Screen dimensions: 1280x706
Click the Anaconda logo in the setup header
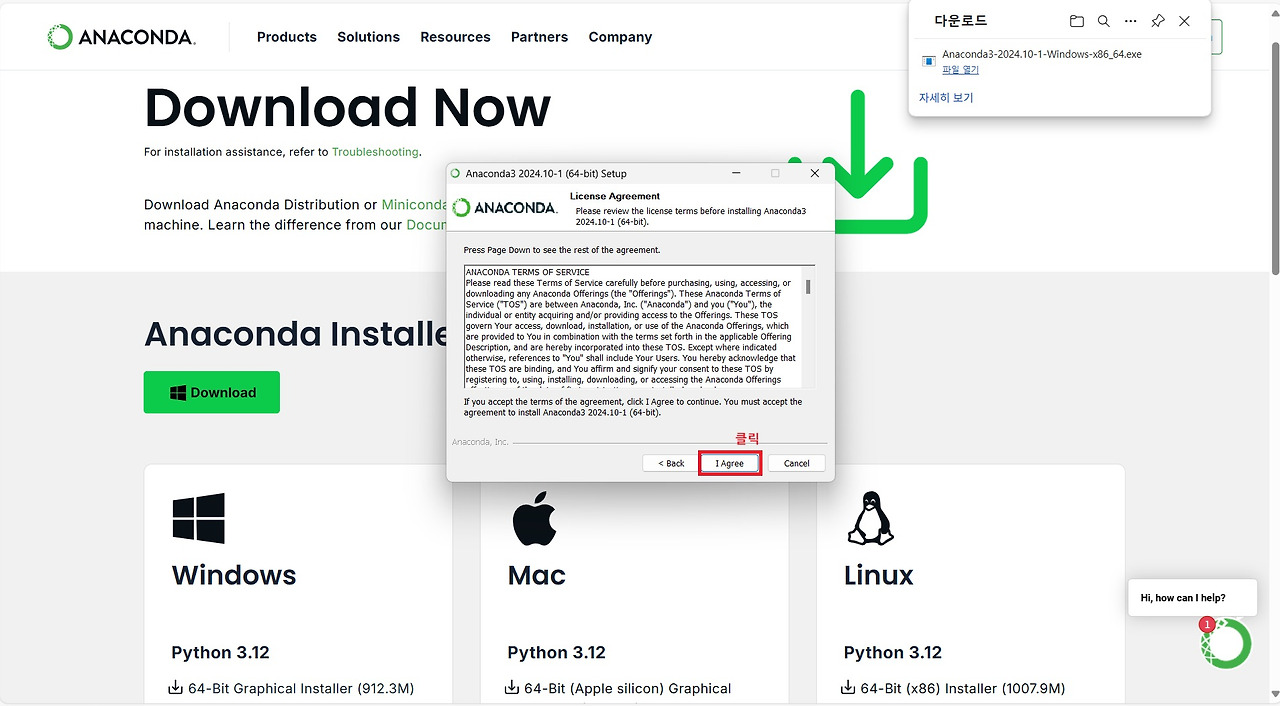505,208
